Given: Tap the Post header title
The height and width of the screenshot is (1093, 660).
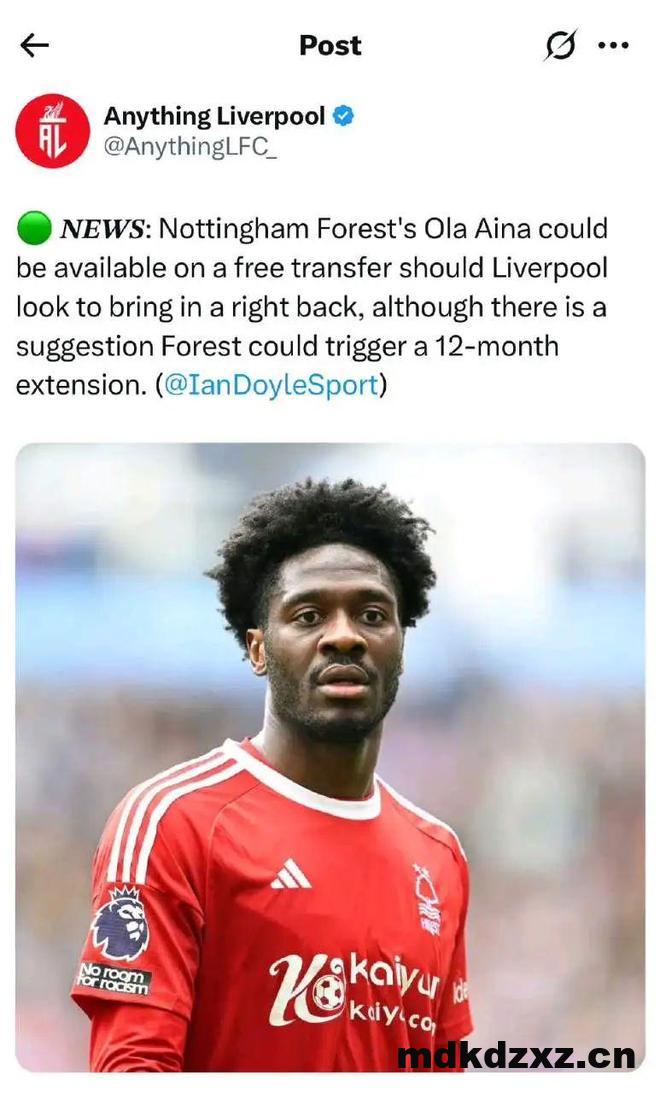Looking at the screenshot, I should click(x=330, y=45).
